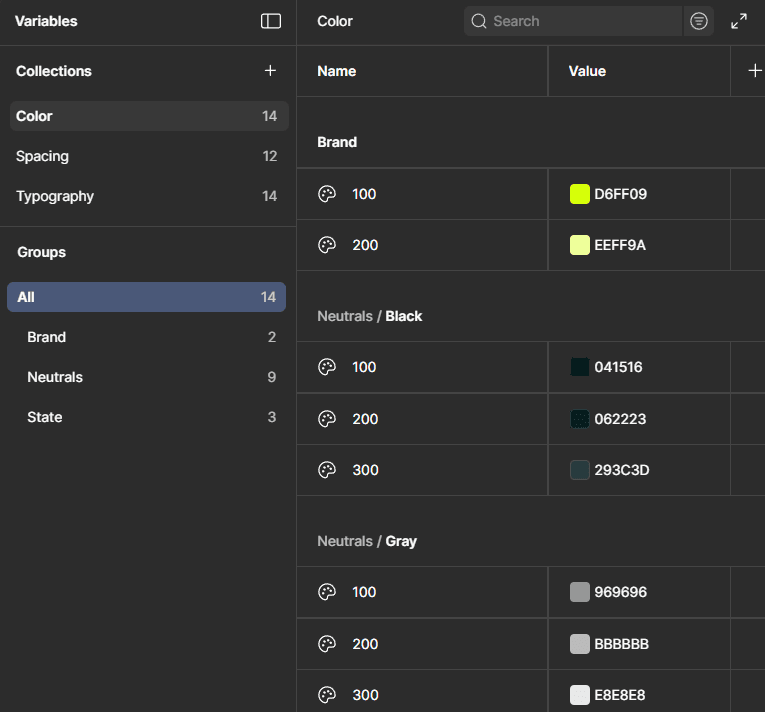Click the hex value 293C3D
The image size is (765, 712).
(x=622, y=470)
